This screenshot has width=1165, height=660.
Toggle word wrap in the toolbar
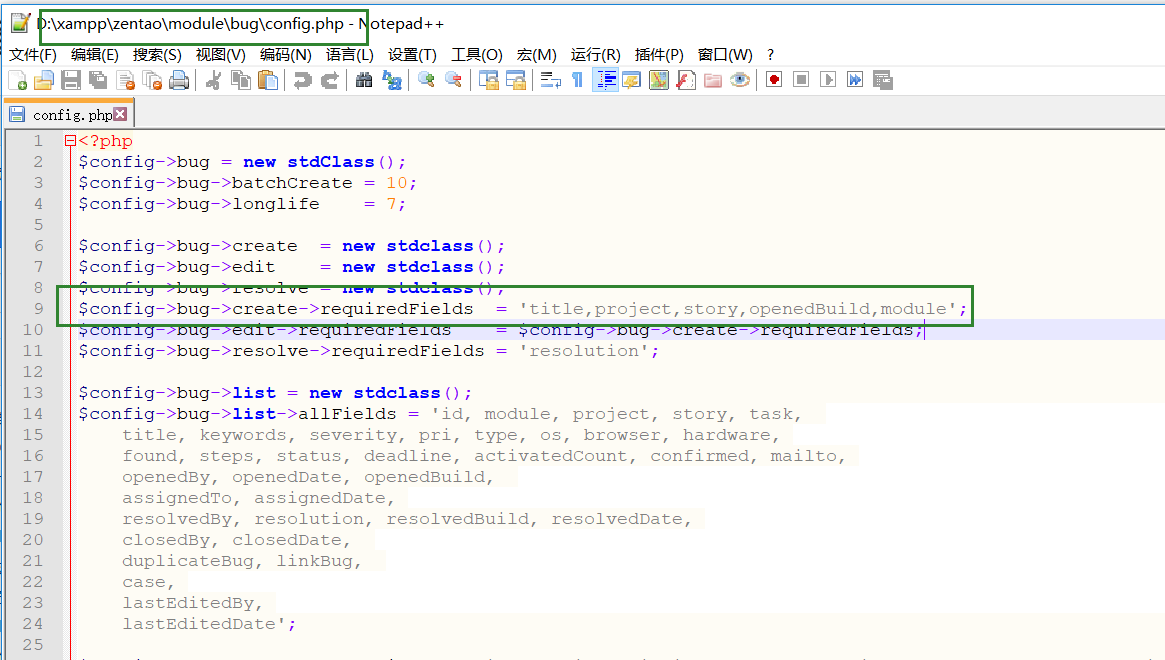[550, 80]
